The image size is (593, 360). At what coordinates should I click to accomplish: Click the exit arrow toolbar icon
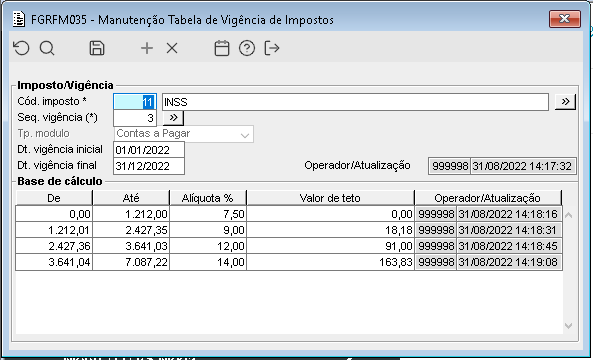coord(272,48)
